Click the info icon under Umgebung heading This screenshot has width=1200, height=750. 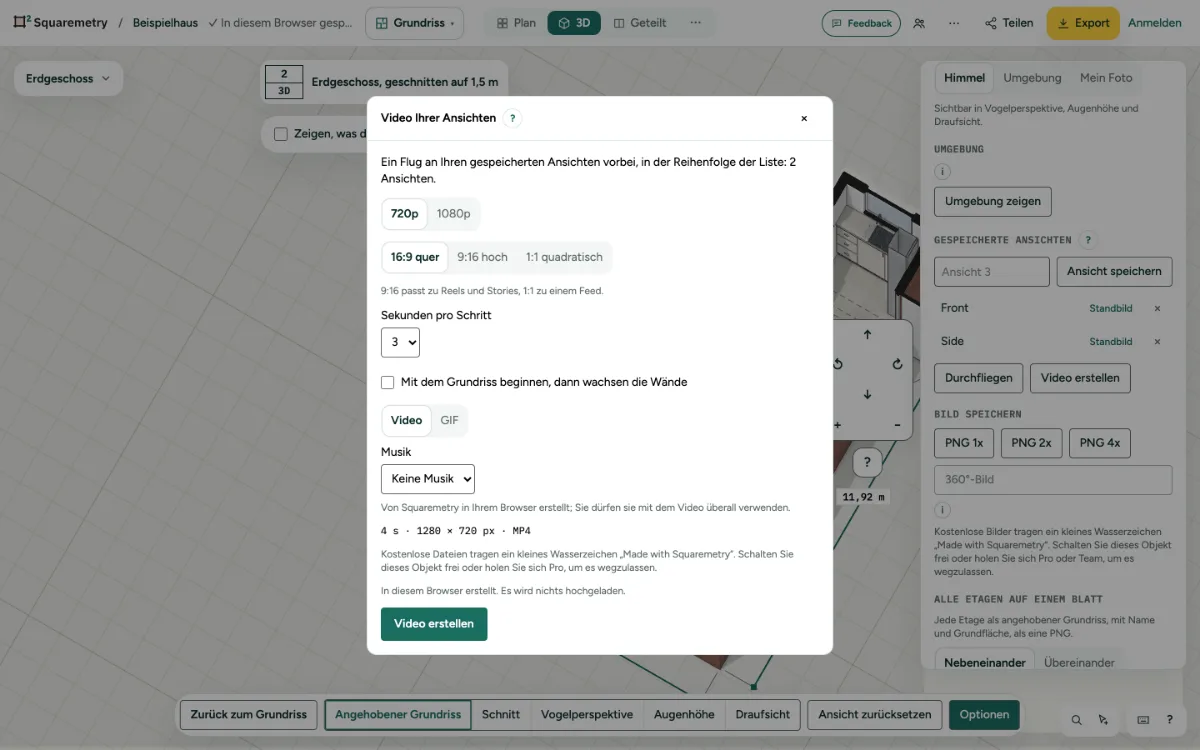pos(941,171)
